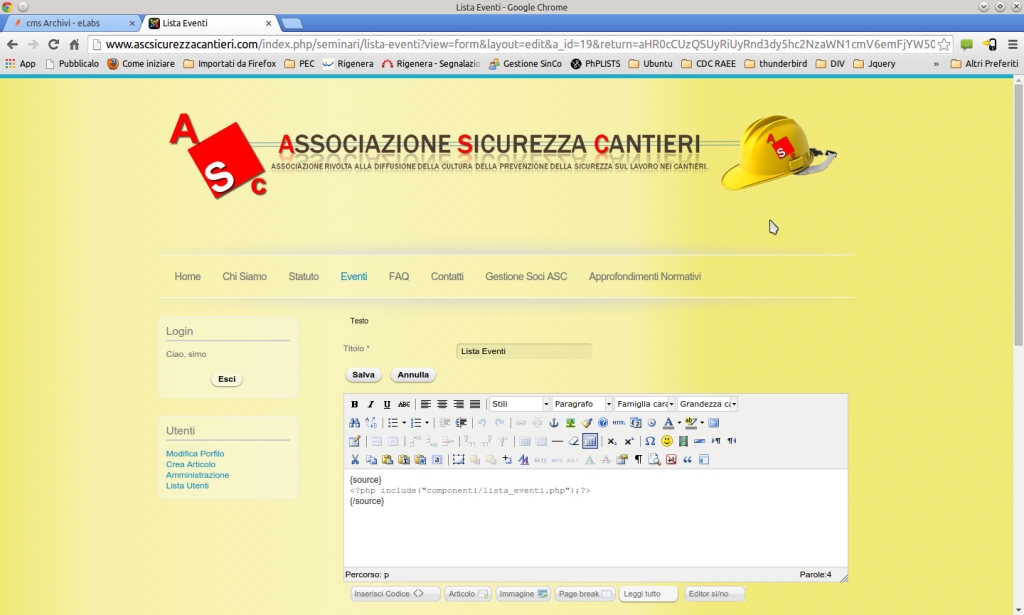The height and width of the screenshot is (615, 1024).
Task: Apply subscript formatting
Action: pyautogui.click(x=612, y=441)
